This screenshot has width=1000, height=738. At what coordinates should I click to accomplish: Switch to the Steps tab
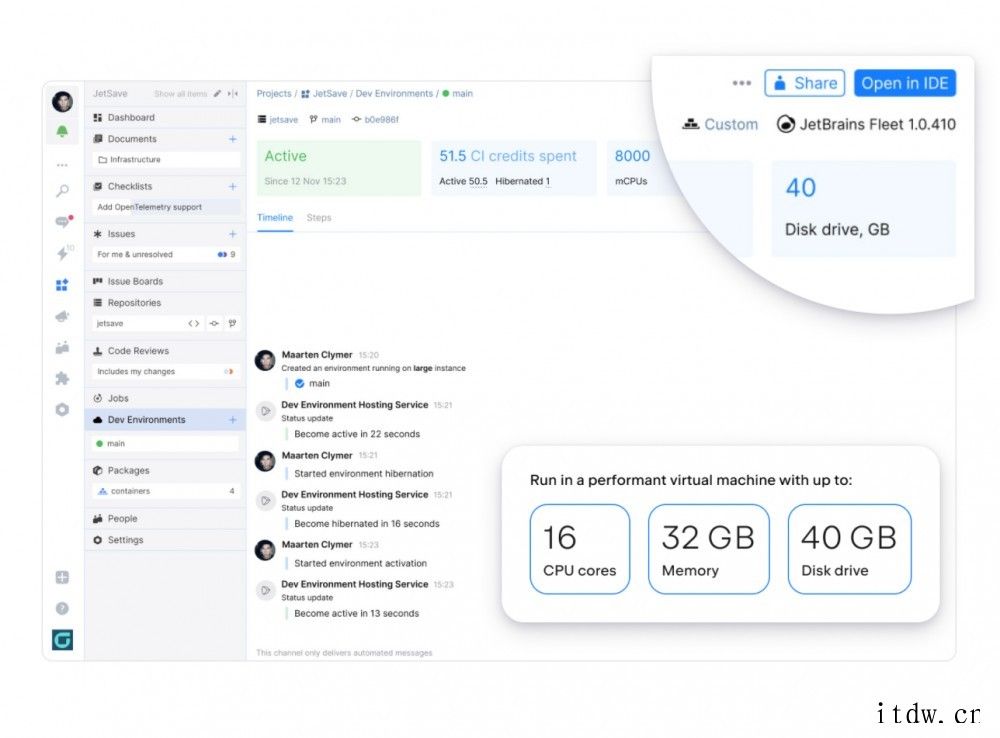click(319, 218)
